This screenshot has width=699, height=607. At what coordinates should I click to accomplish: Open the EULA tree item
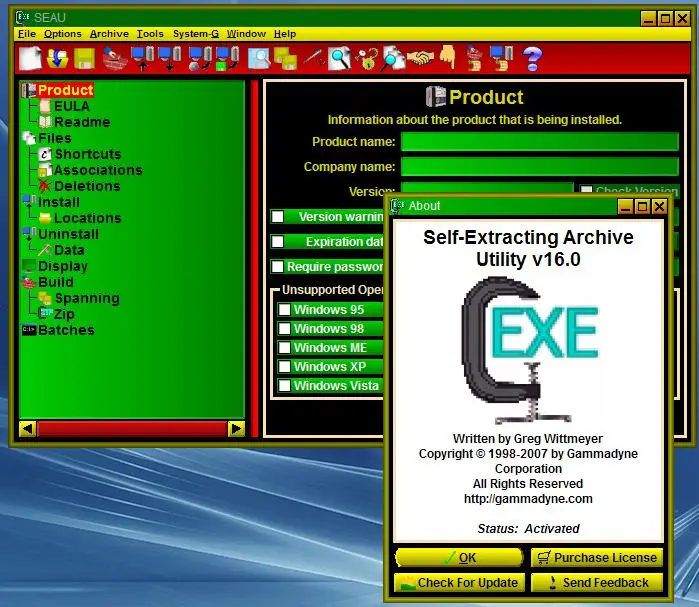click(72, 106)
